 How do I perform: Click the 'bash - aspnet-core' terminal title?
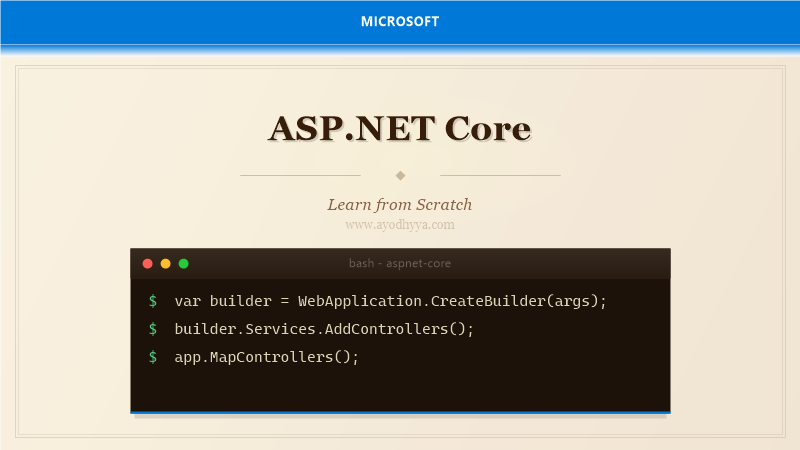pos(400,263)
